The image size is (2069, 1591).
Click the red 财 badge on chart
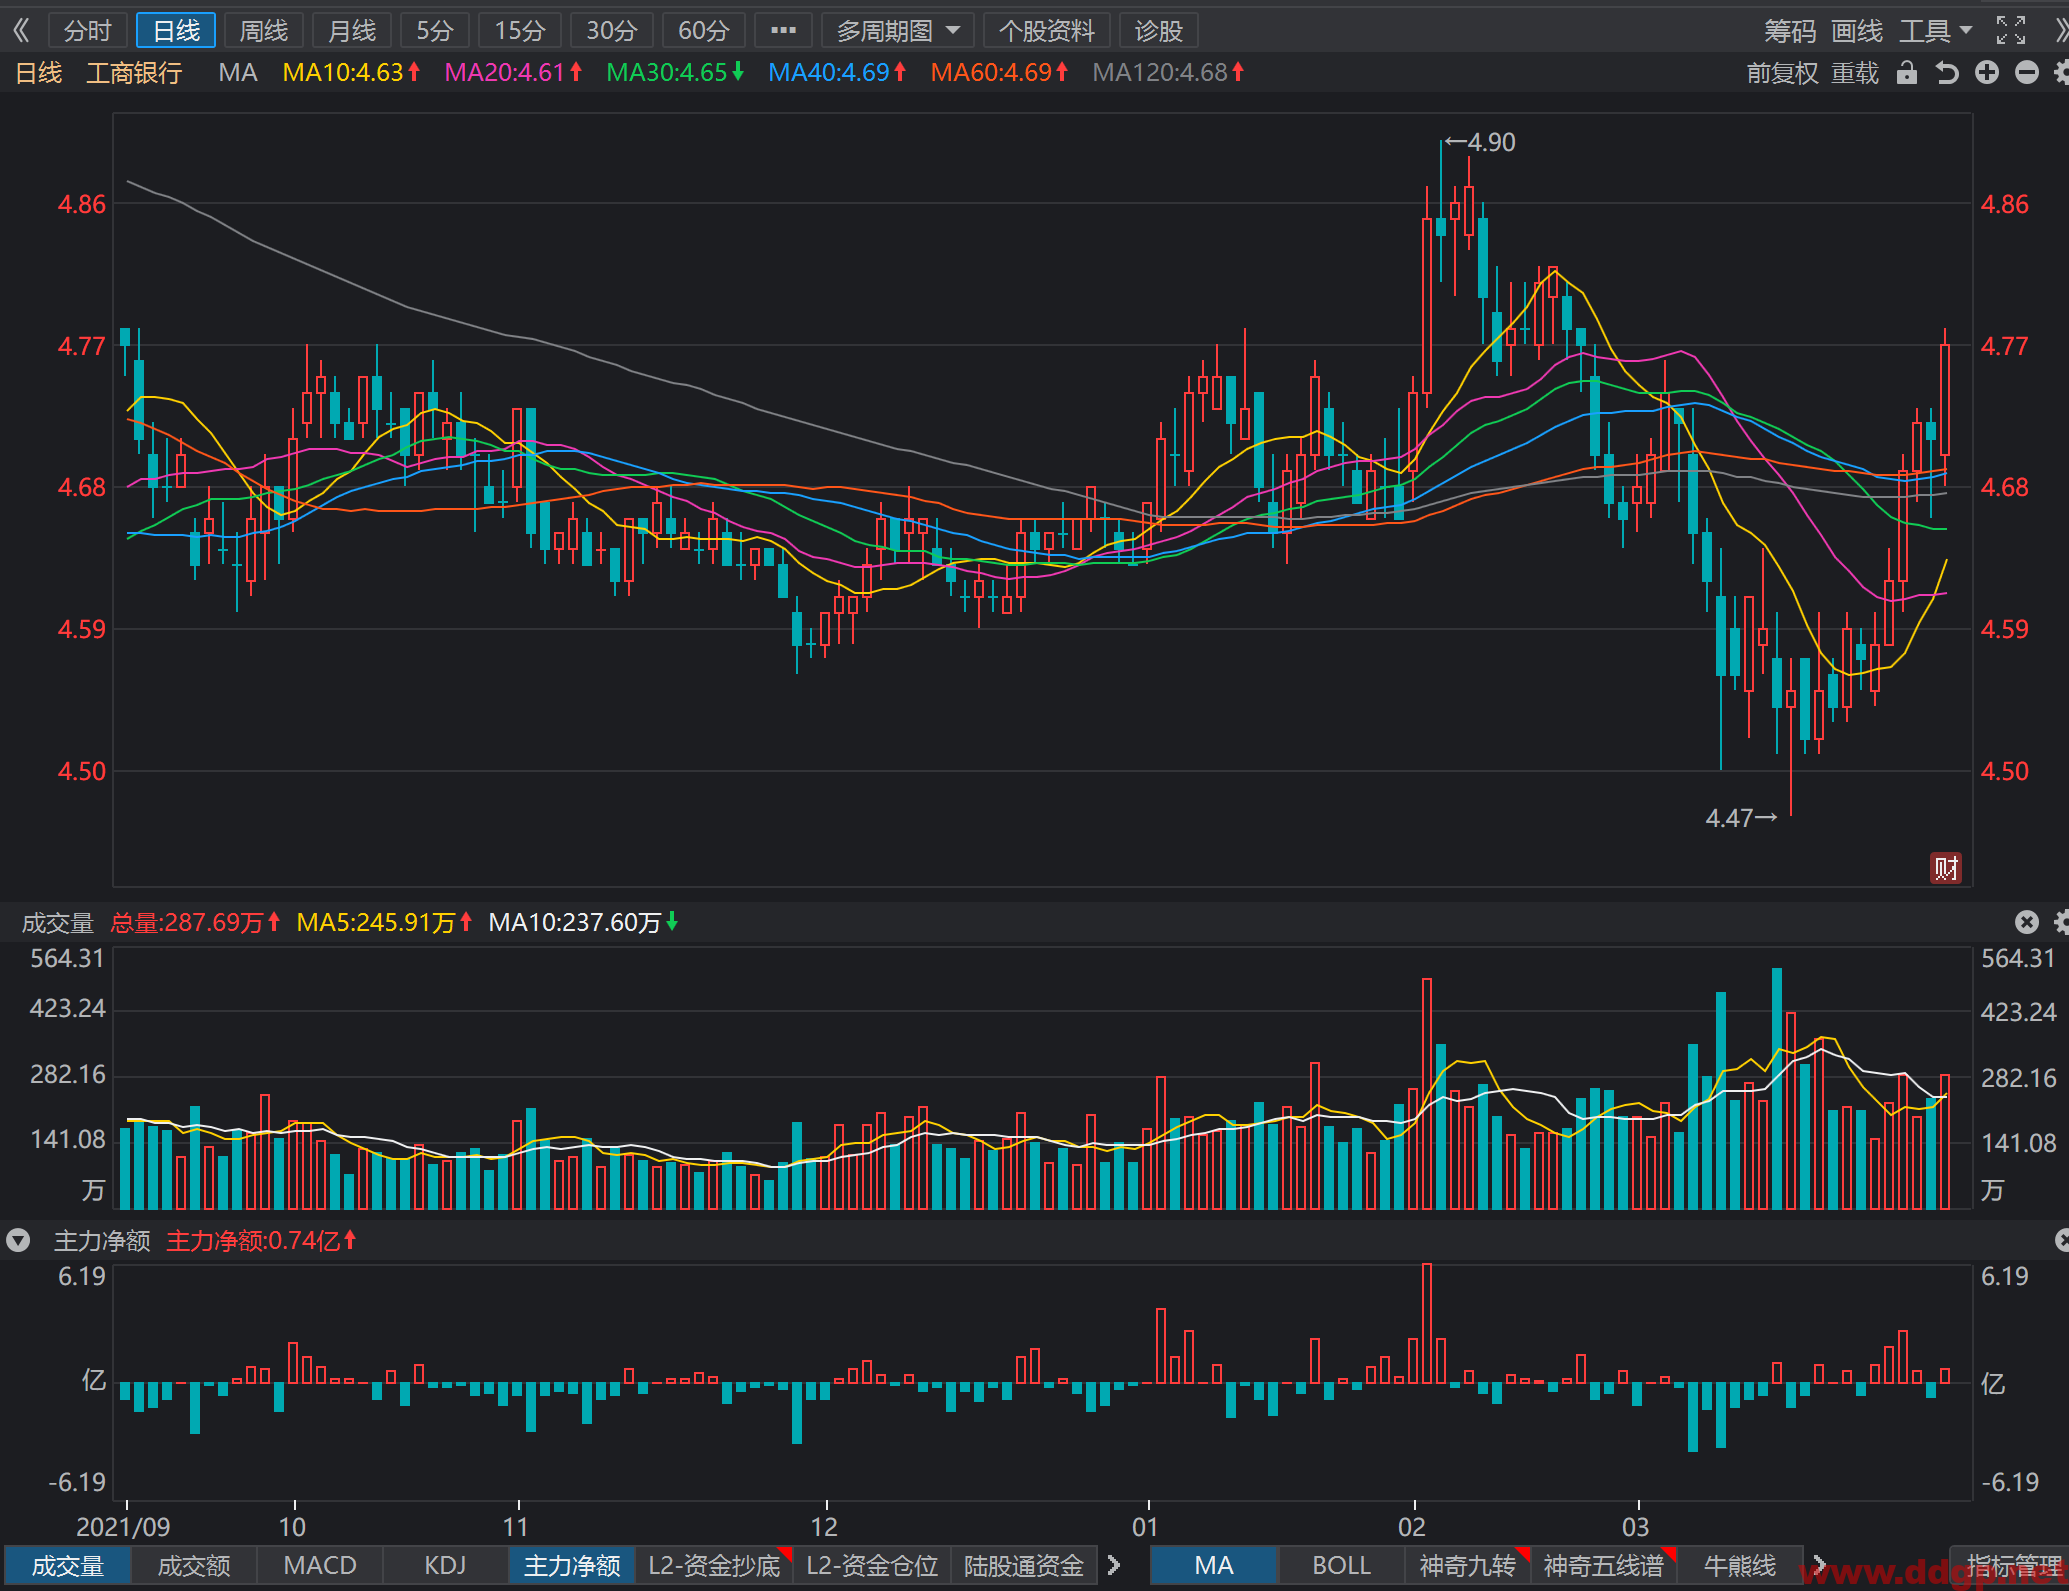click(1945, 868)
